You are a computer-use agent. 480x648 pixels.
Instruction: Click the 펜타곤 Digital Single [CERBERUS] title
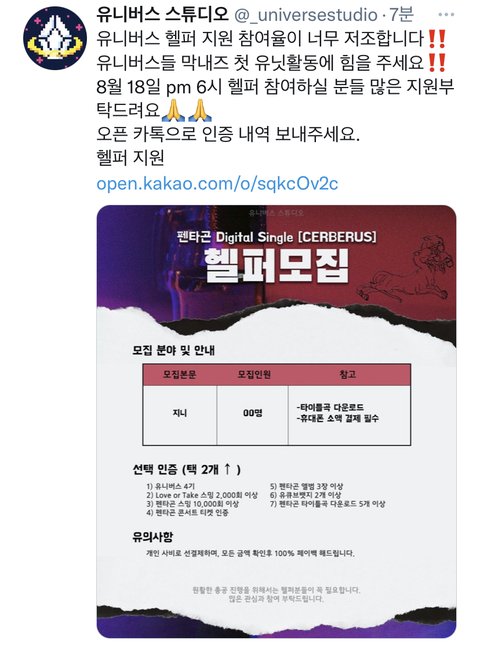point(276,237)
